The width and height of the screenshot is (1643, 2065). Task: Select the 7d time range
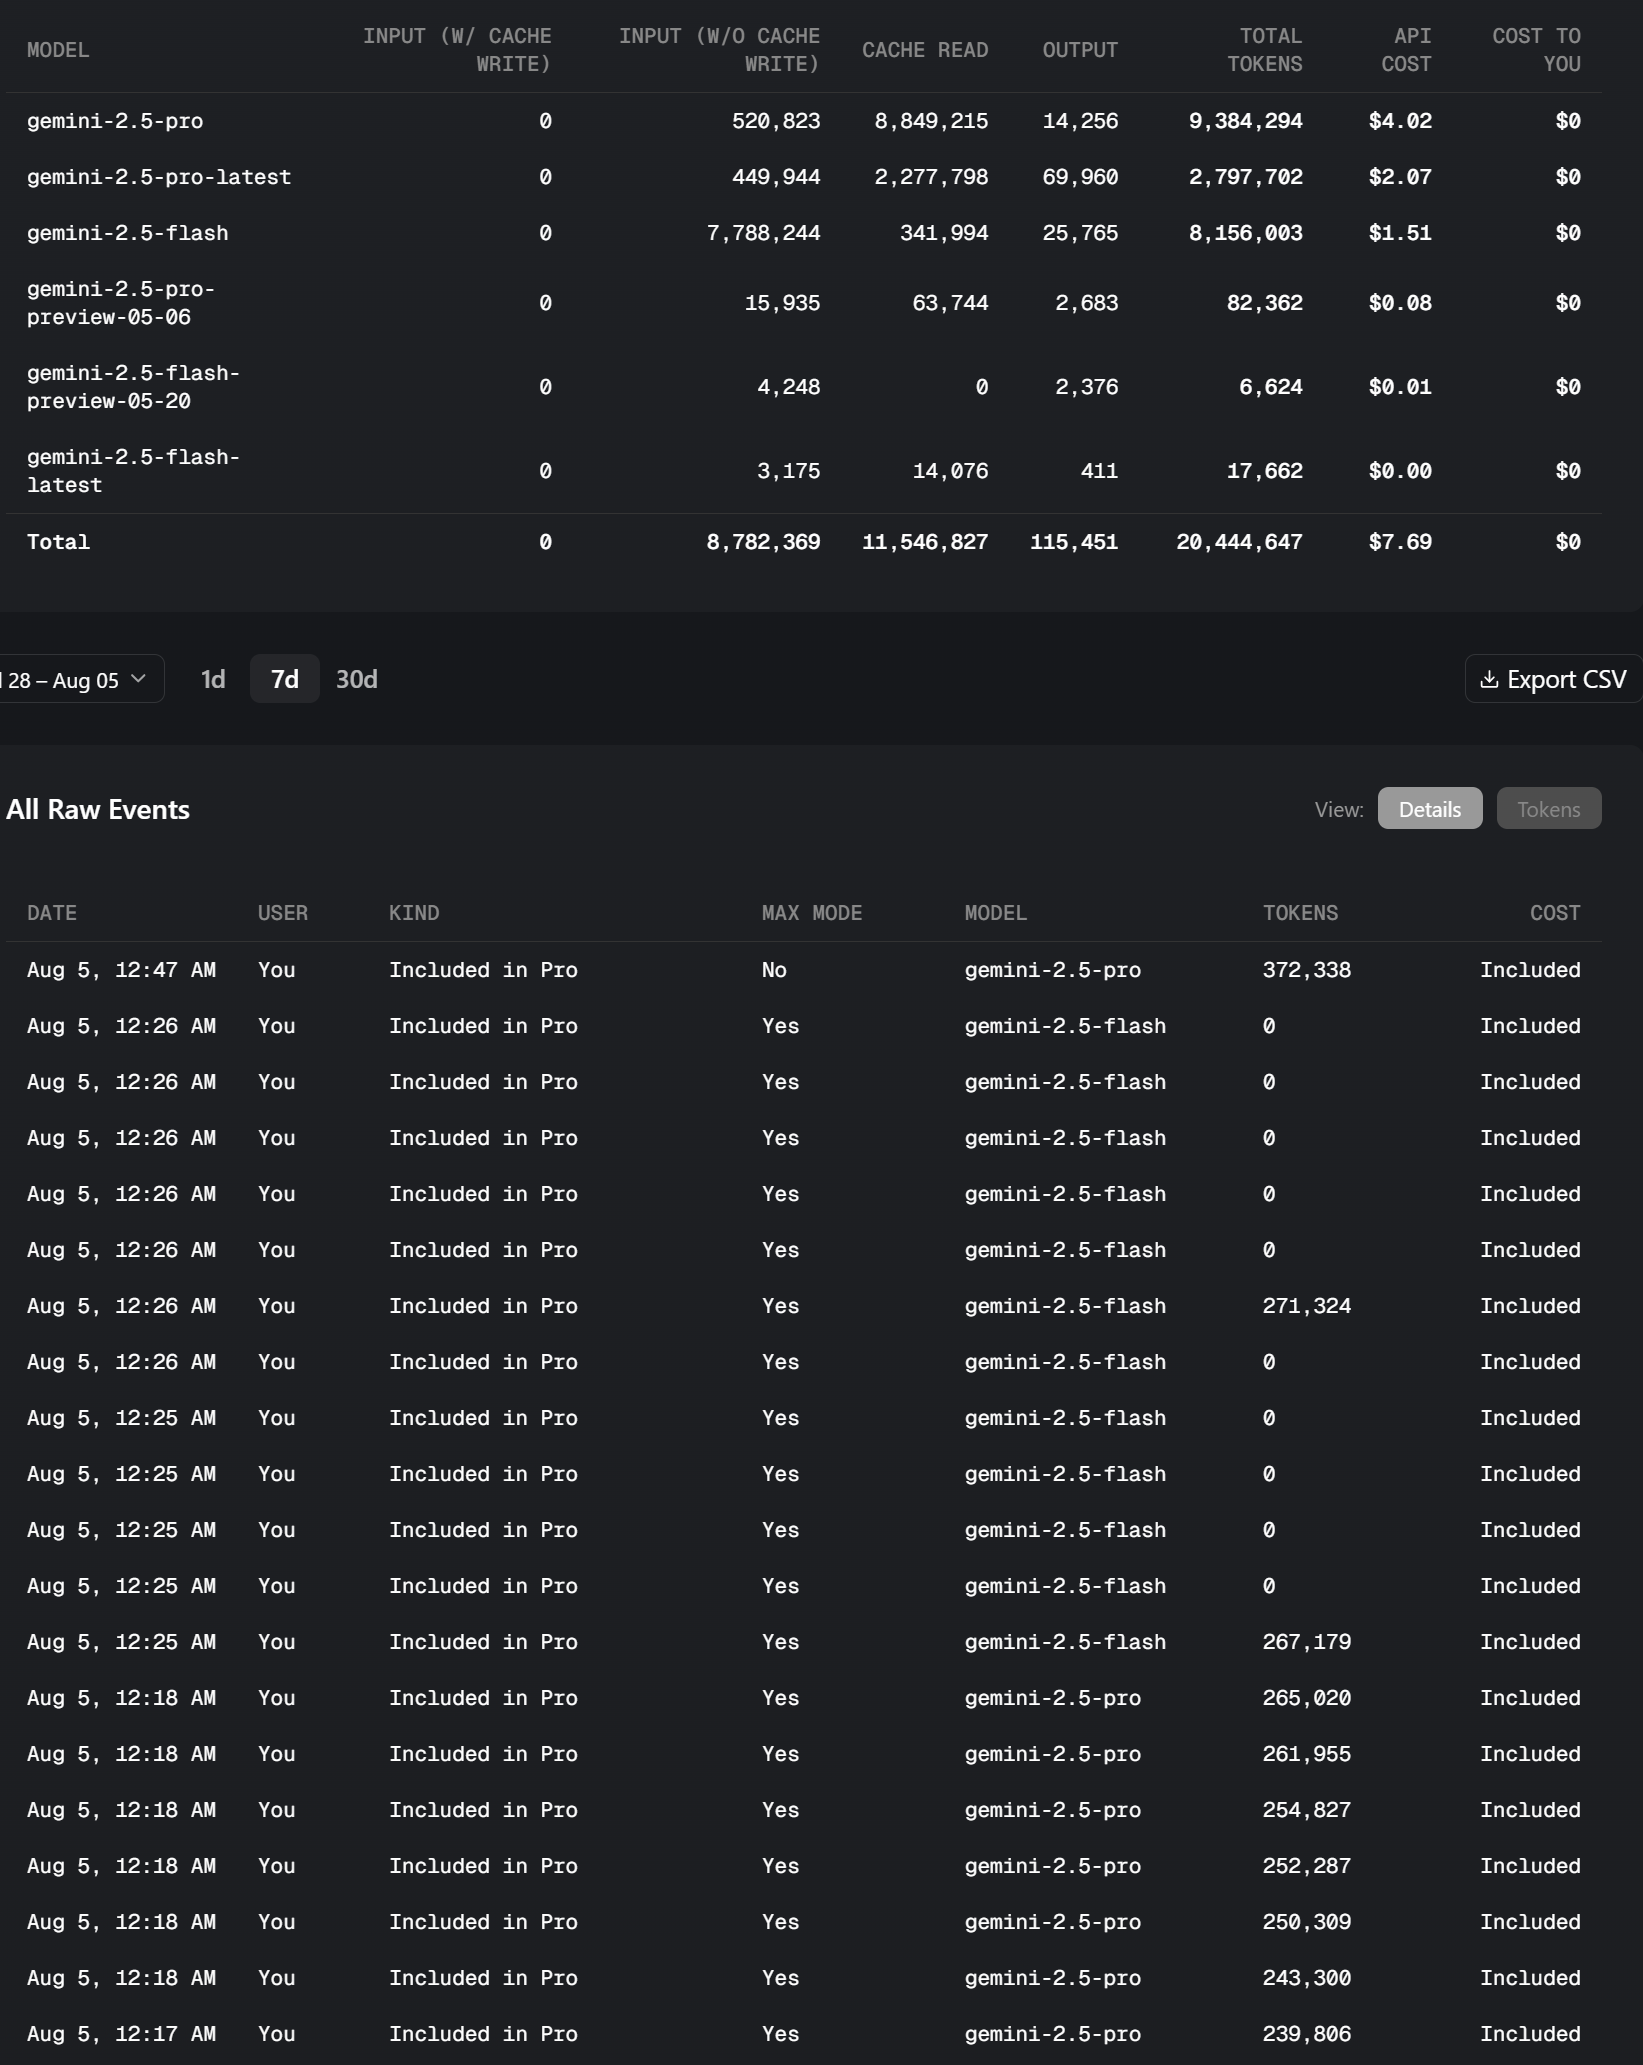coord(285,680)
